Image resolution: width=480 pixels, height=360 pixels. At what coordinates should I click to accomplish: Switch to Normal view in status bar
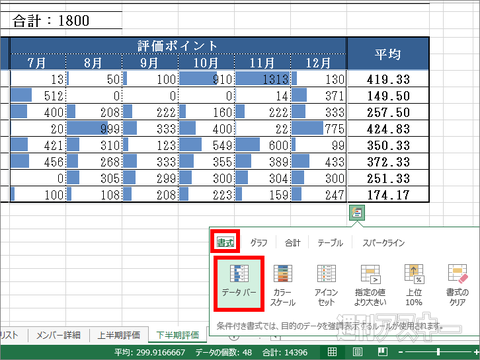point(332,352)
